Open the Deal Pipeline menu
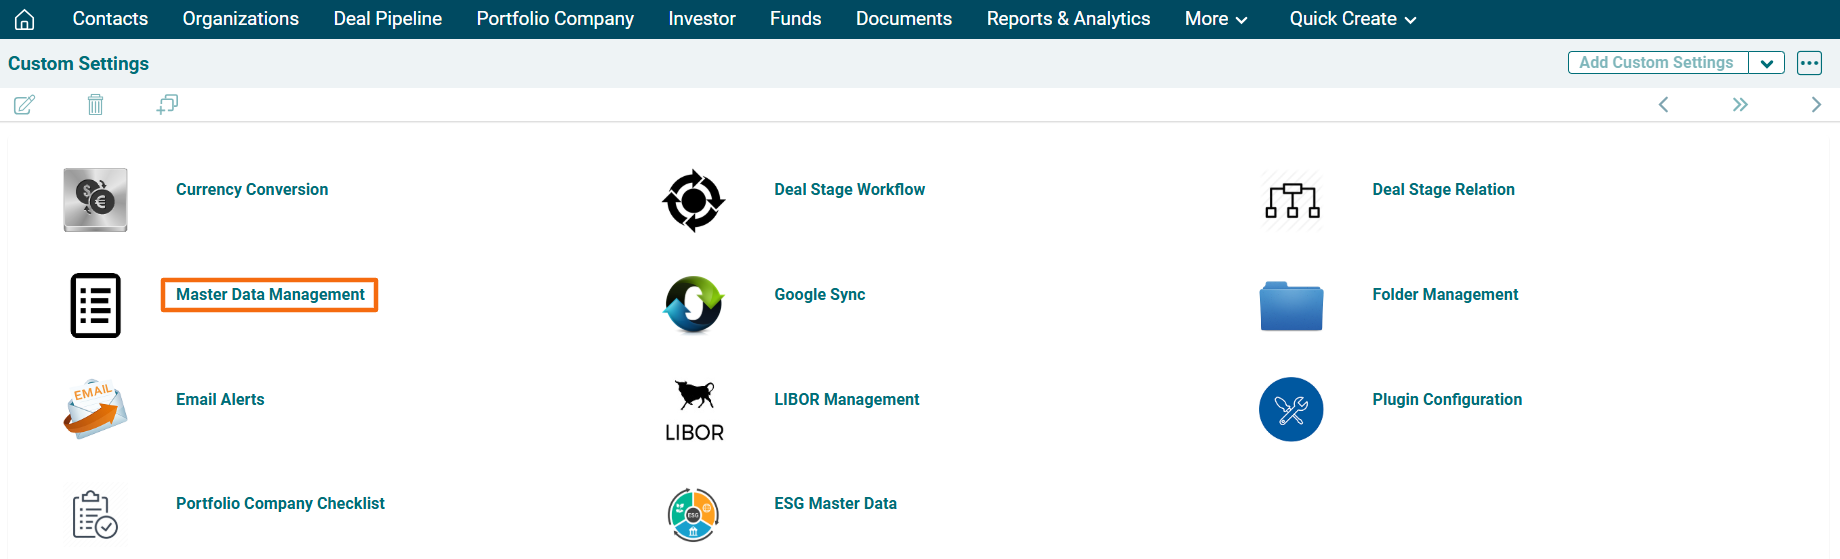Screen dimensions: 1840x559 (387, 19)
